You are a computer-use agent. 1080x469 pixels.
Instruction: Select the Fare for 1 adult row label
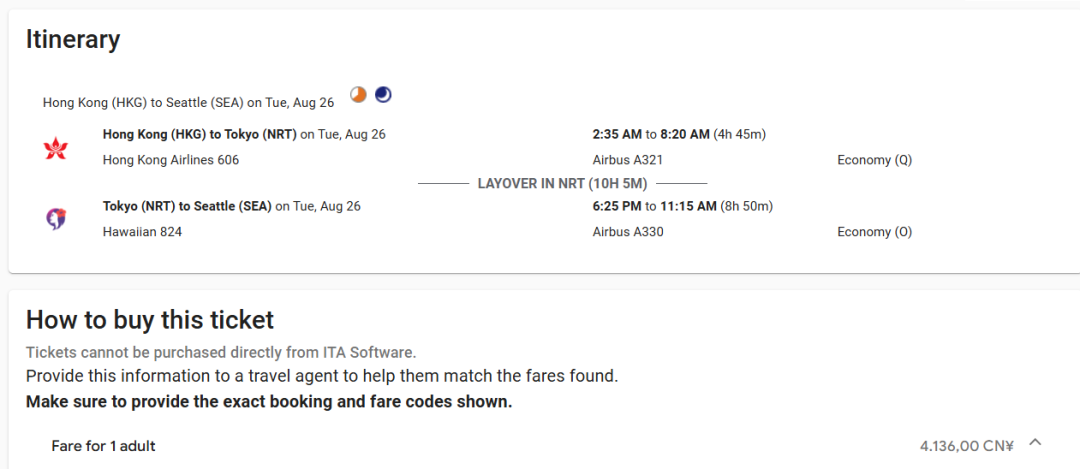pyautogui.click(x=103, y=446)
